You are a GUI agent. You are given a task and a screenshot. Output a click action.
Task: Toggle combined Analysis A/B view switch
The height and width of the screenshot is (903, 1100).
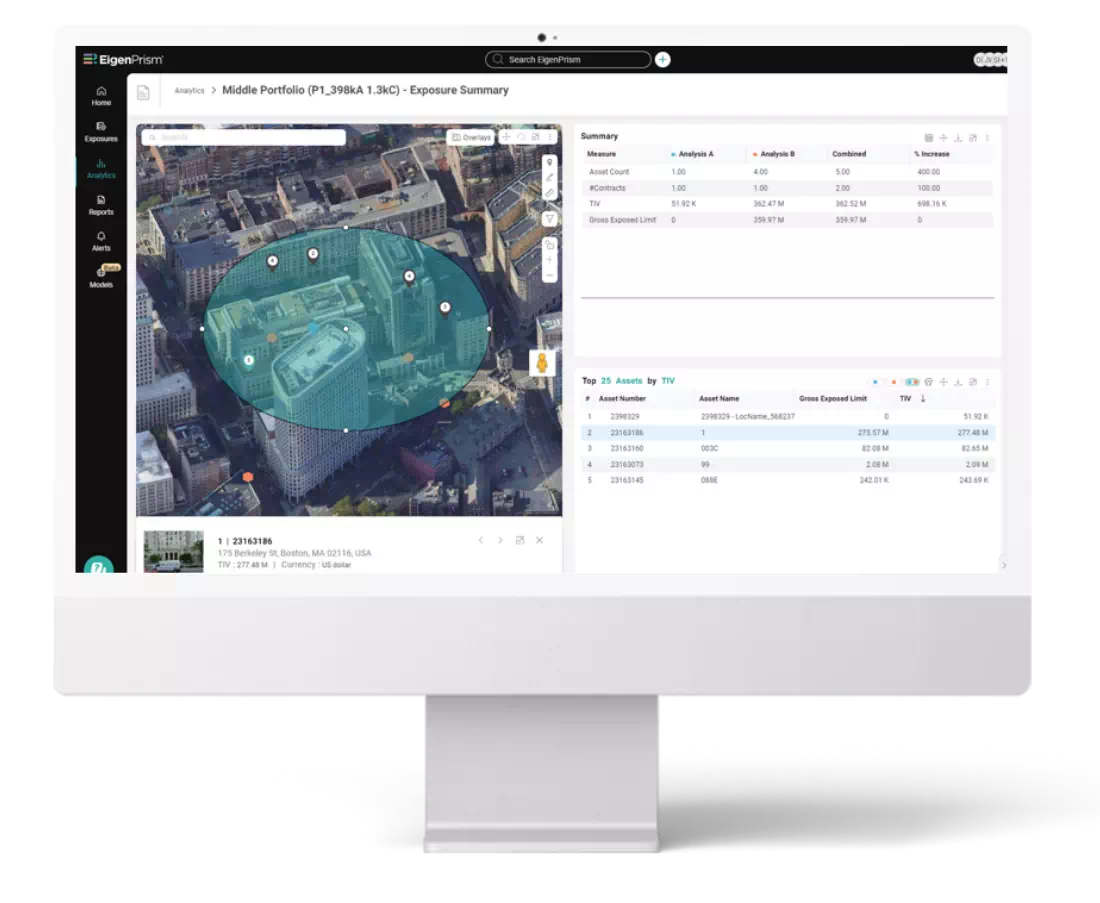coord(911,382)
